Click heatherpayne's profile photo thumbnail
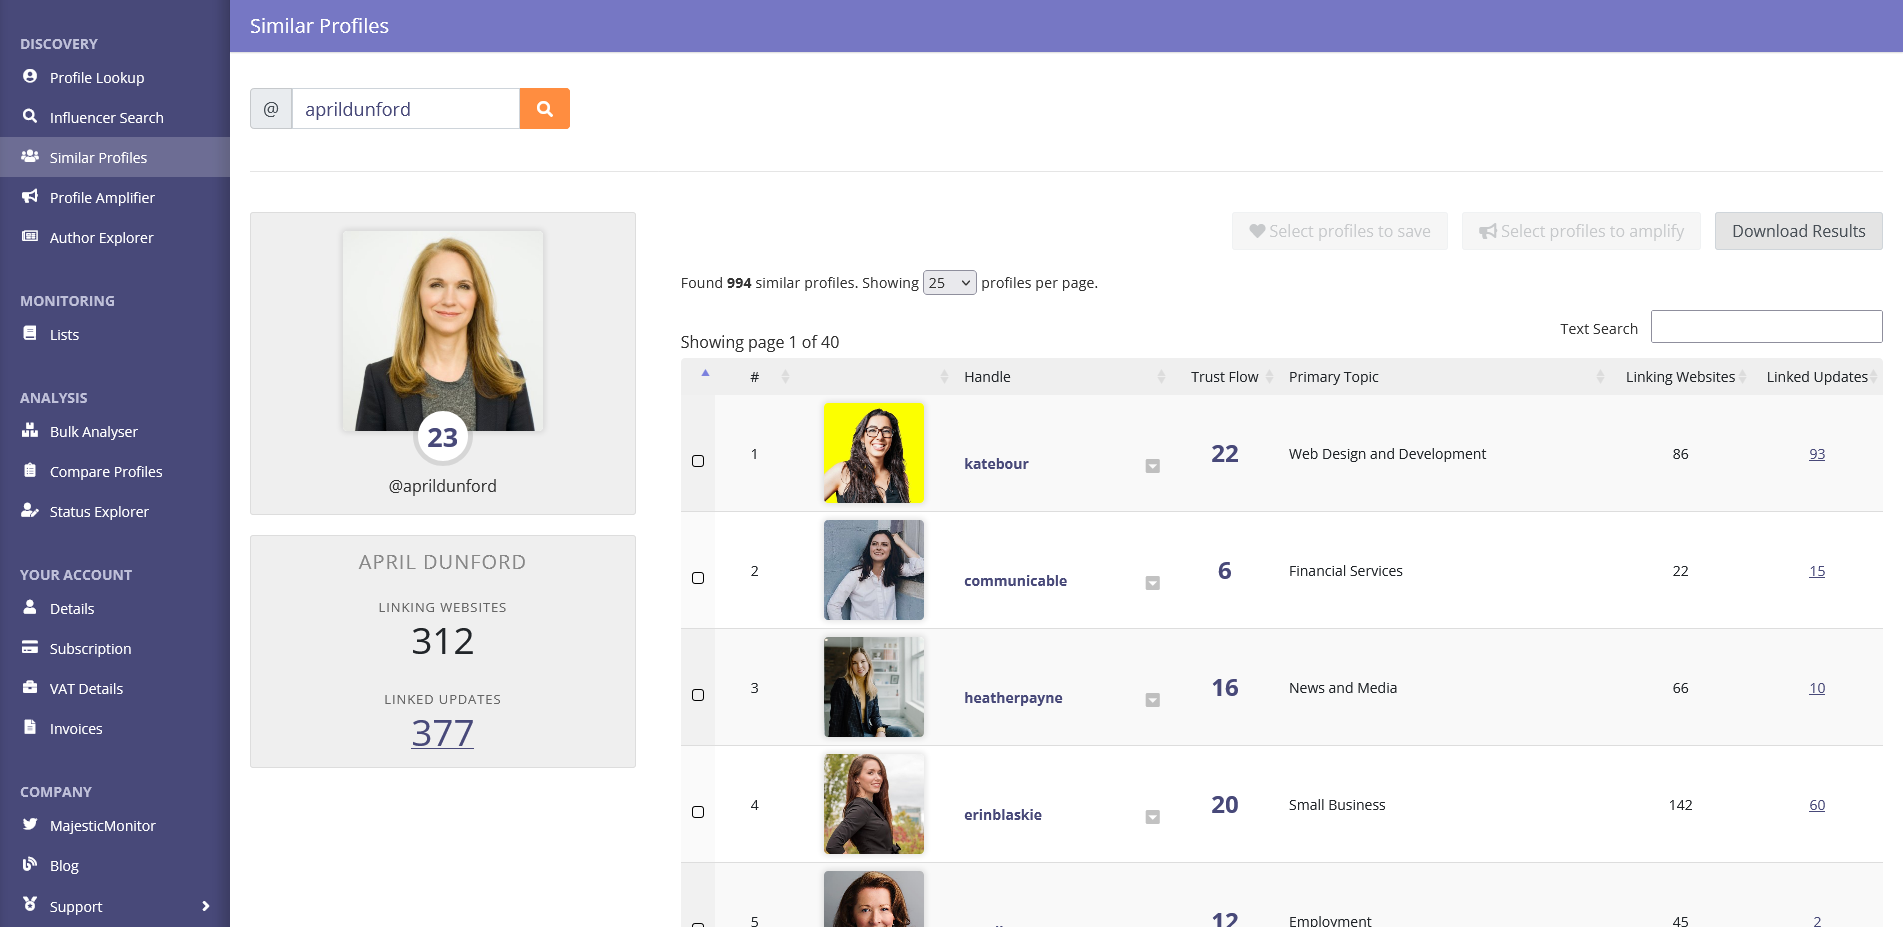Screen dimensions: 1903x927 pos(873,687)
